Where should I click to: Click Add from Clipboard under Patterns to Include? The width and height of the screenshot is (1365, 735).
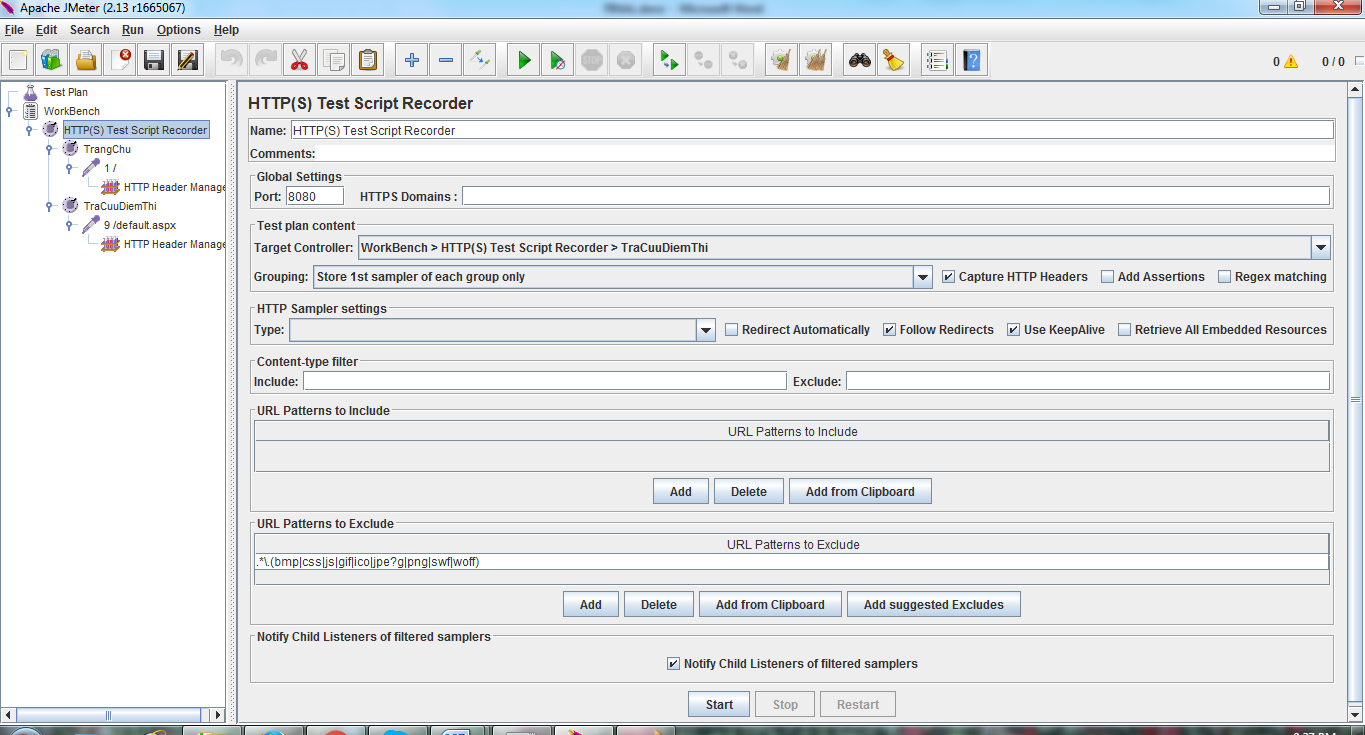pyautogui.click(x=860, y=492)
